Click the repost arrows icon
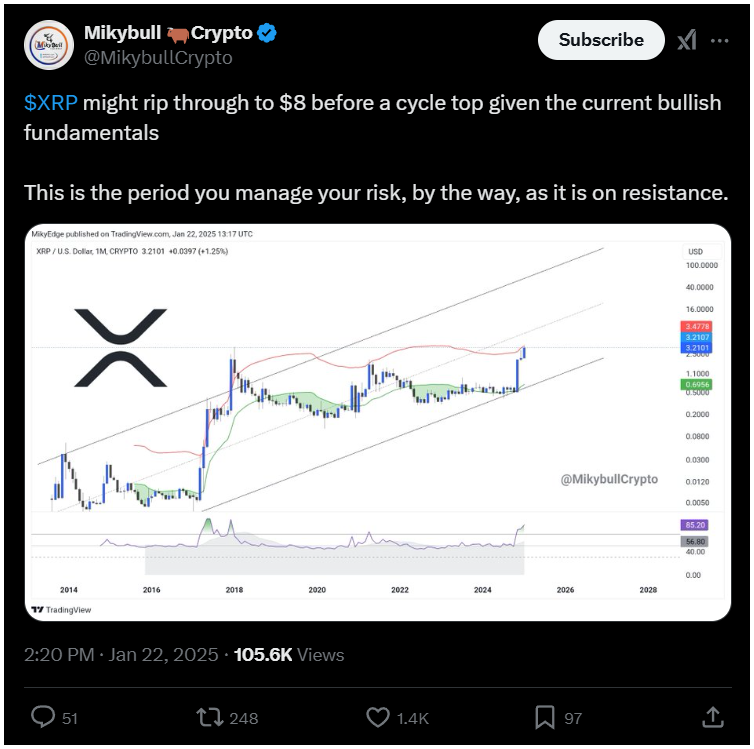Image resolution: width=754 pixels, height=749 pixels. point(210,717)
